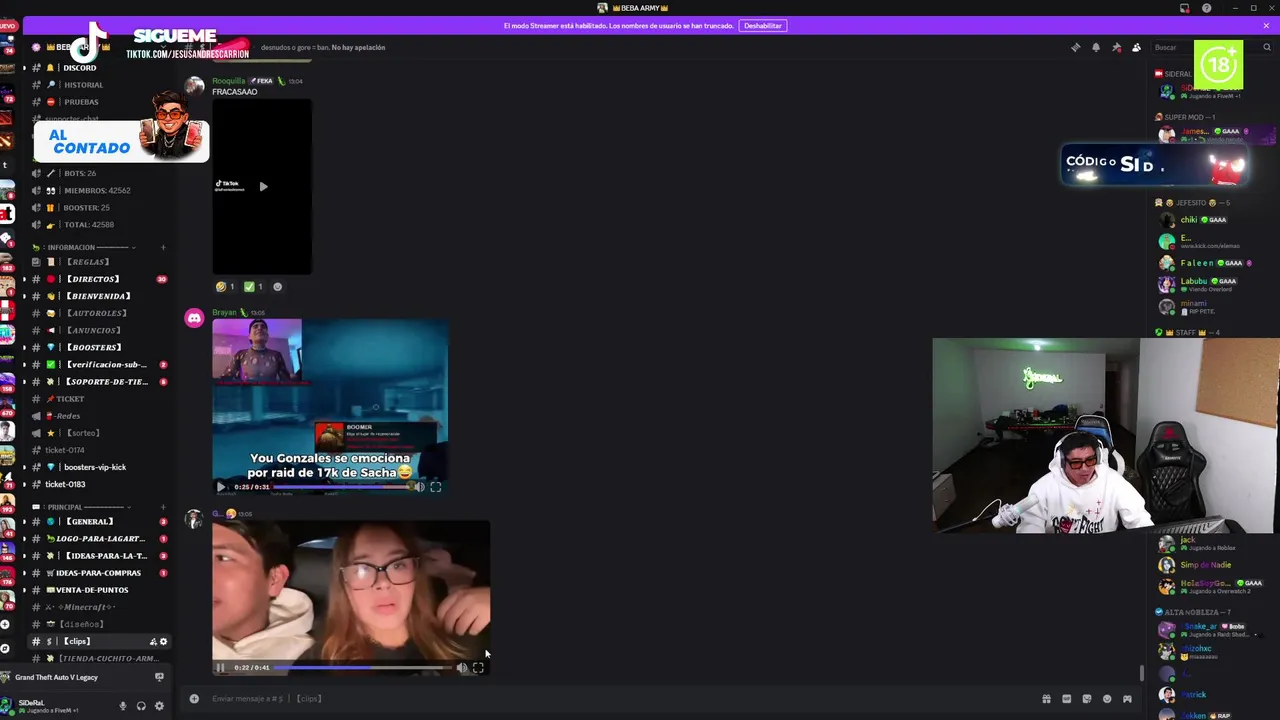
Task: Open user settings gear icon
Action: tap(159, 706)
